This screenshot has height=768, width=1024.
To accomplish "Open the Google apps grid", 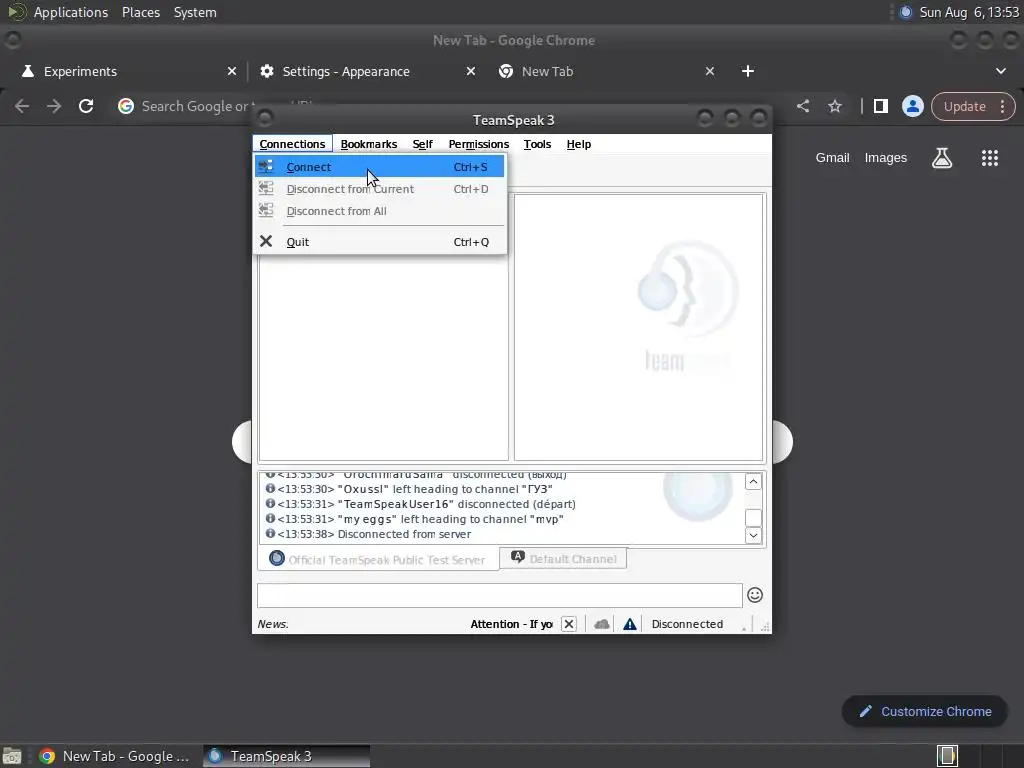I will pos(989,158).
